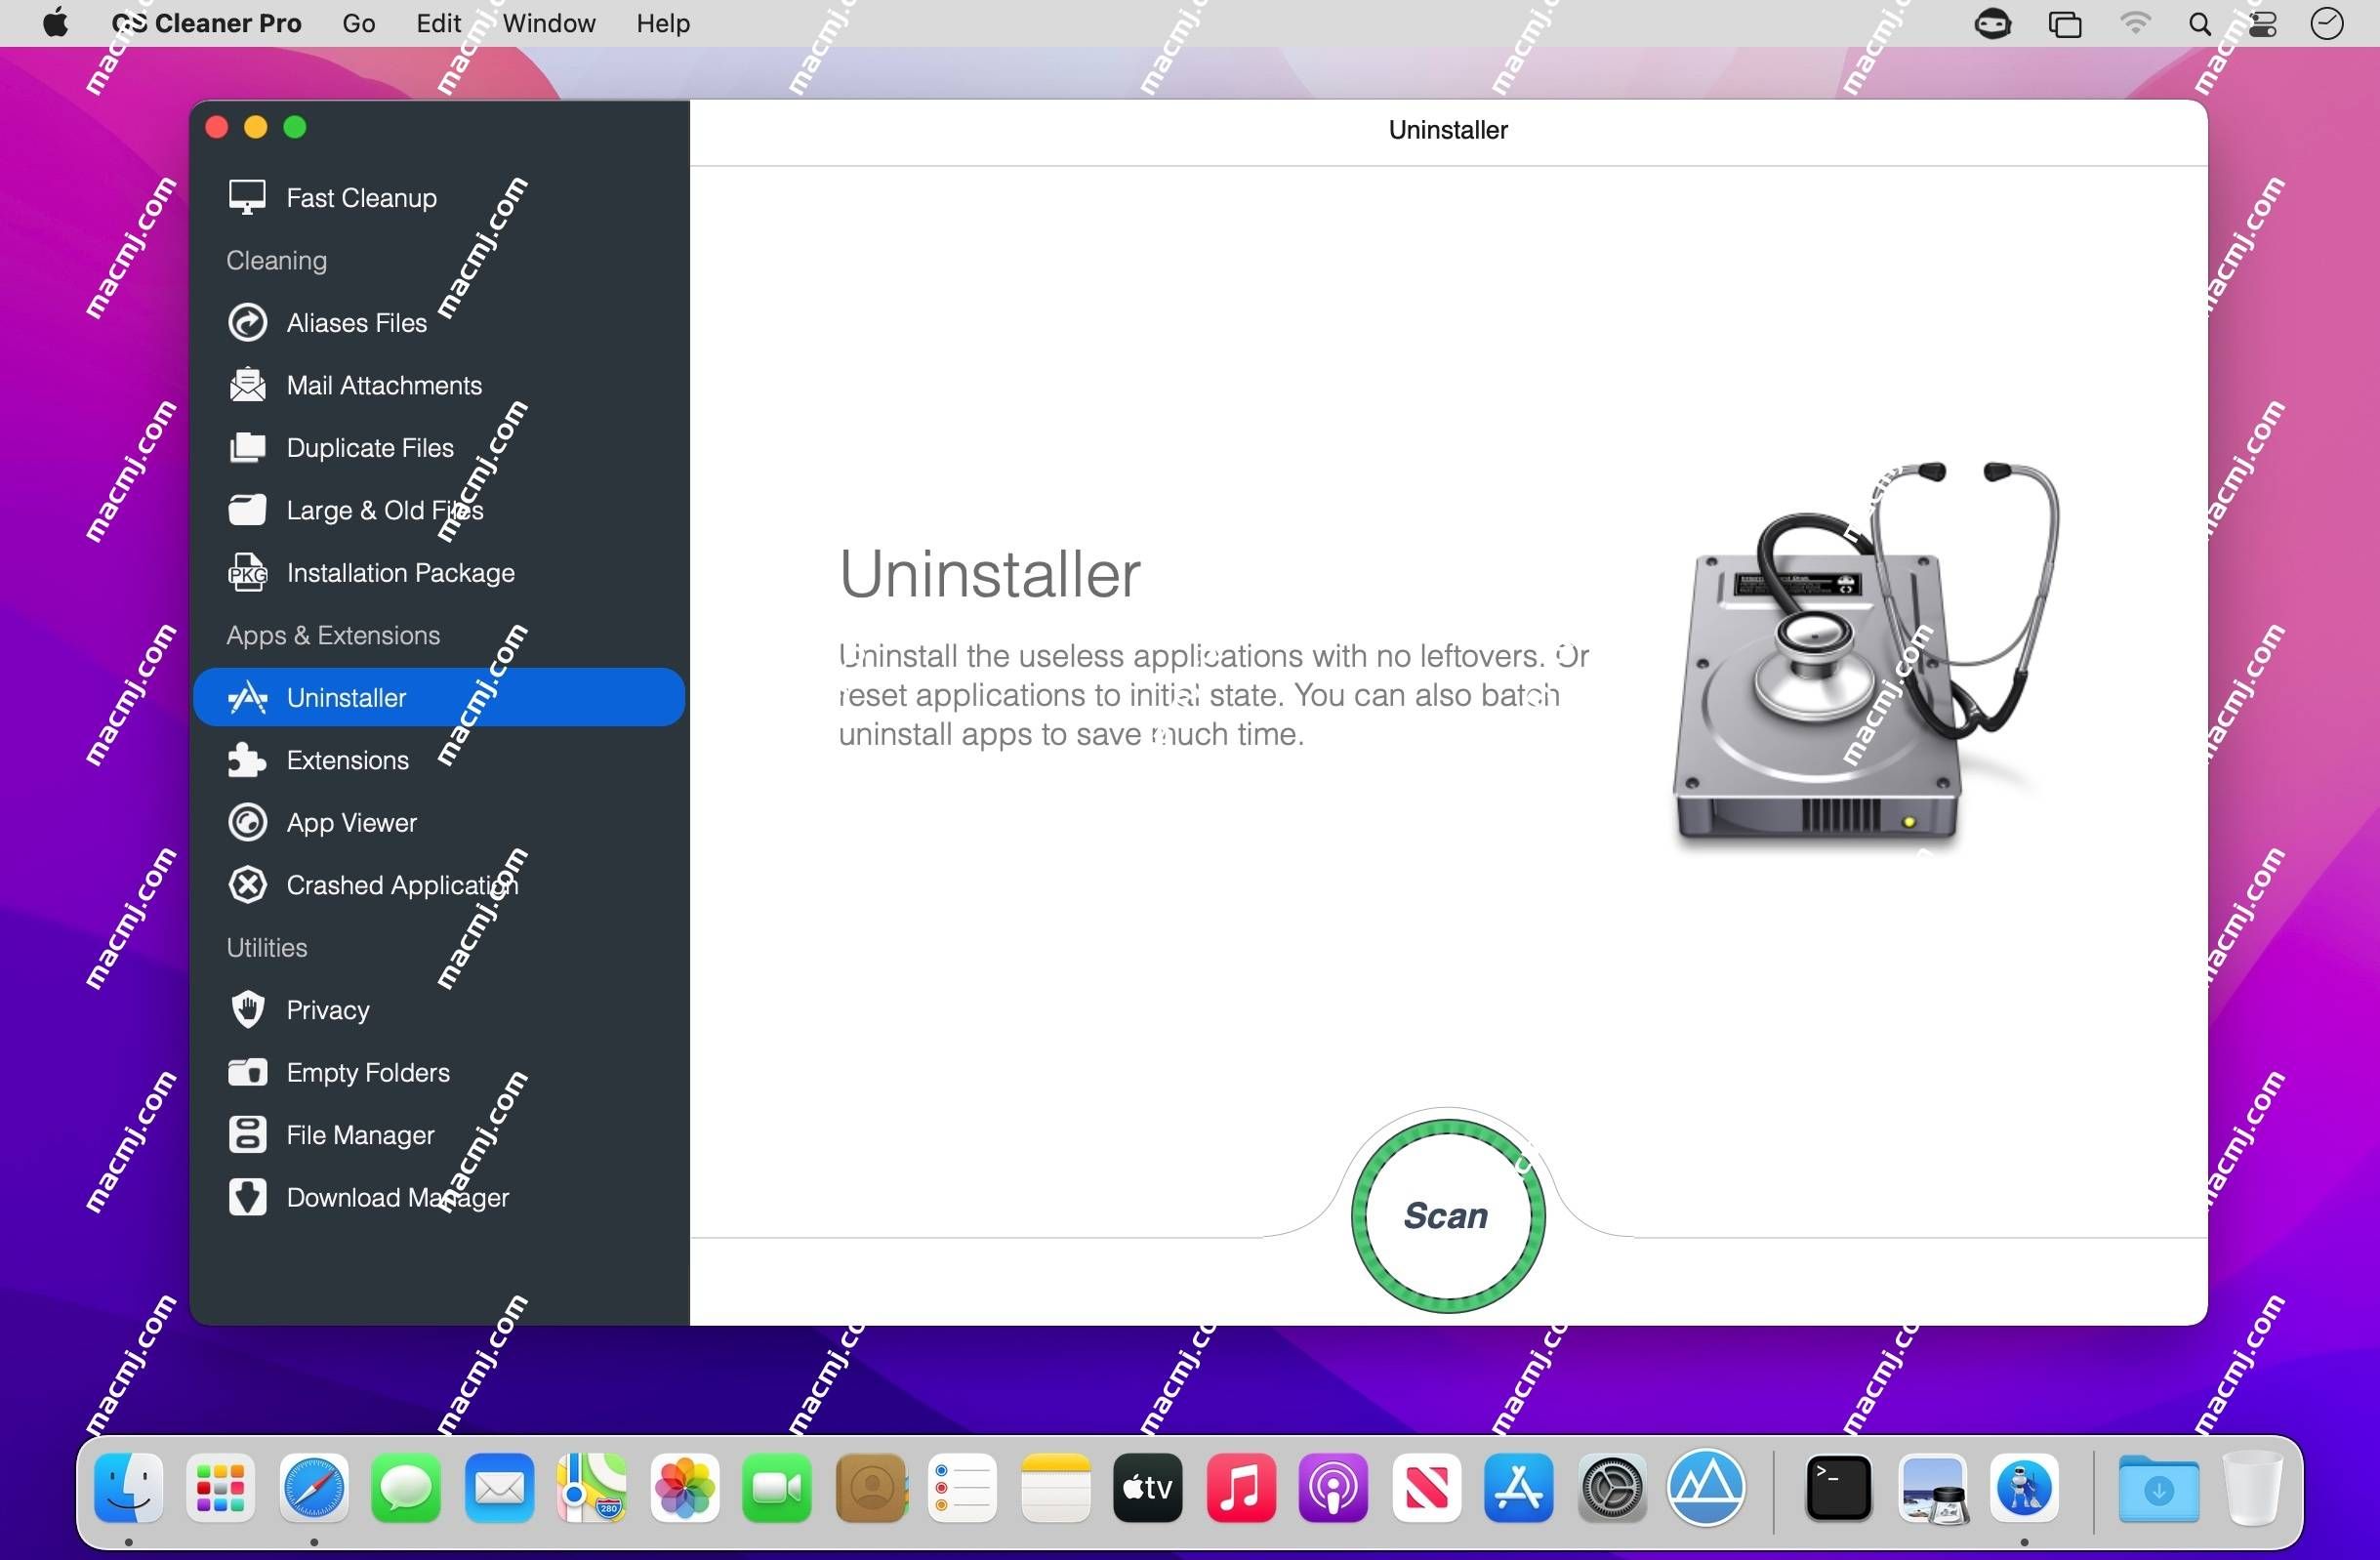Select Large & Old Files option
Image resolution: width=2380 pixels, height=1560 pixels.
(385, 509)
